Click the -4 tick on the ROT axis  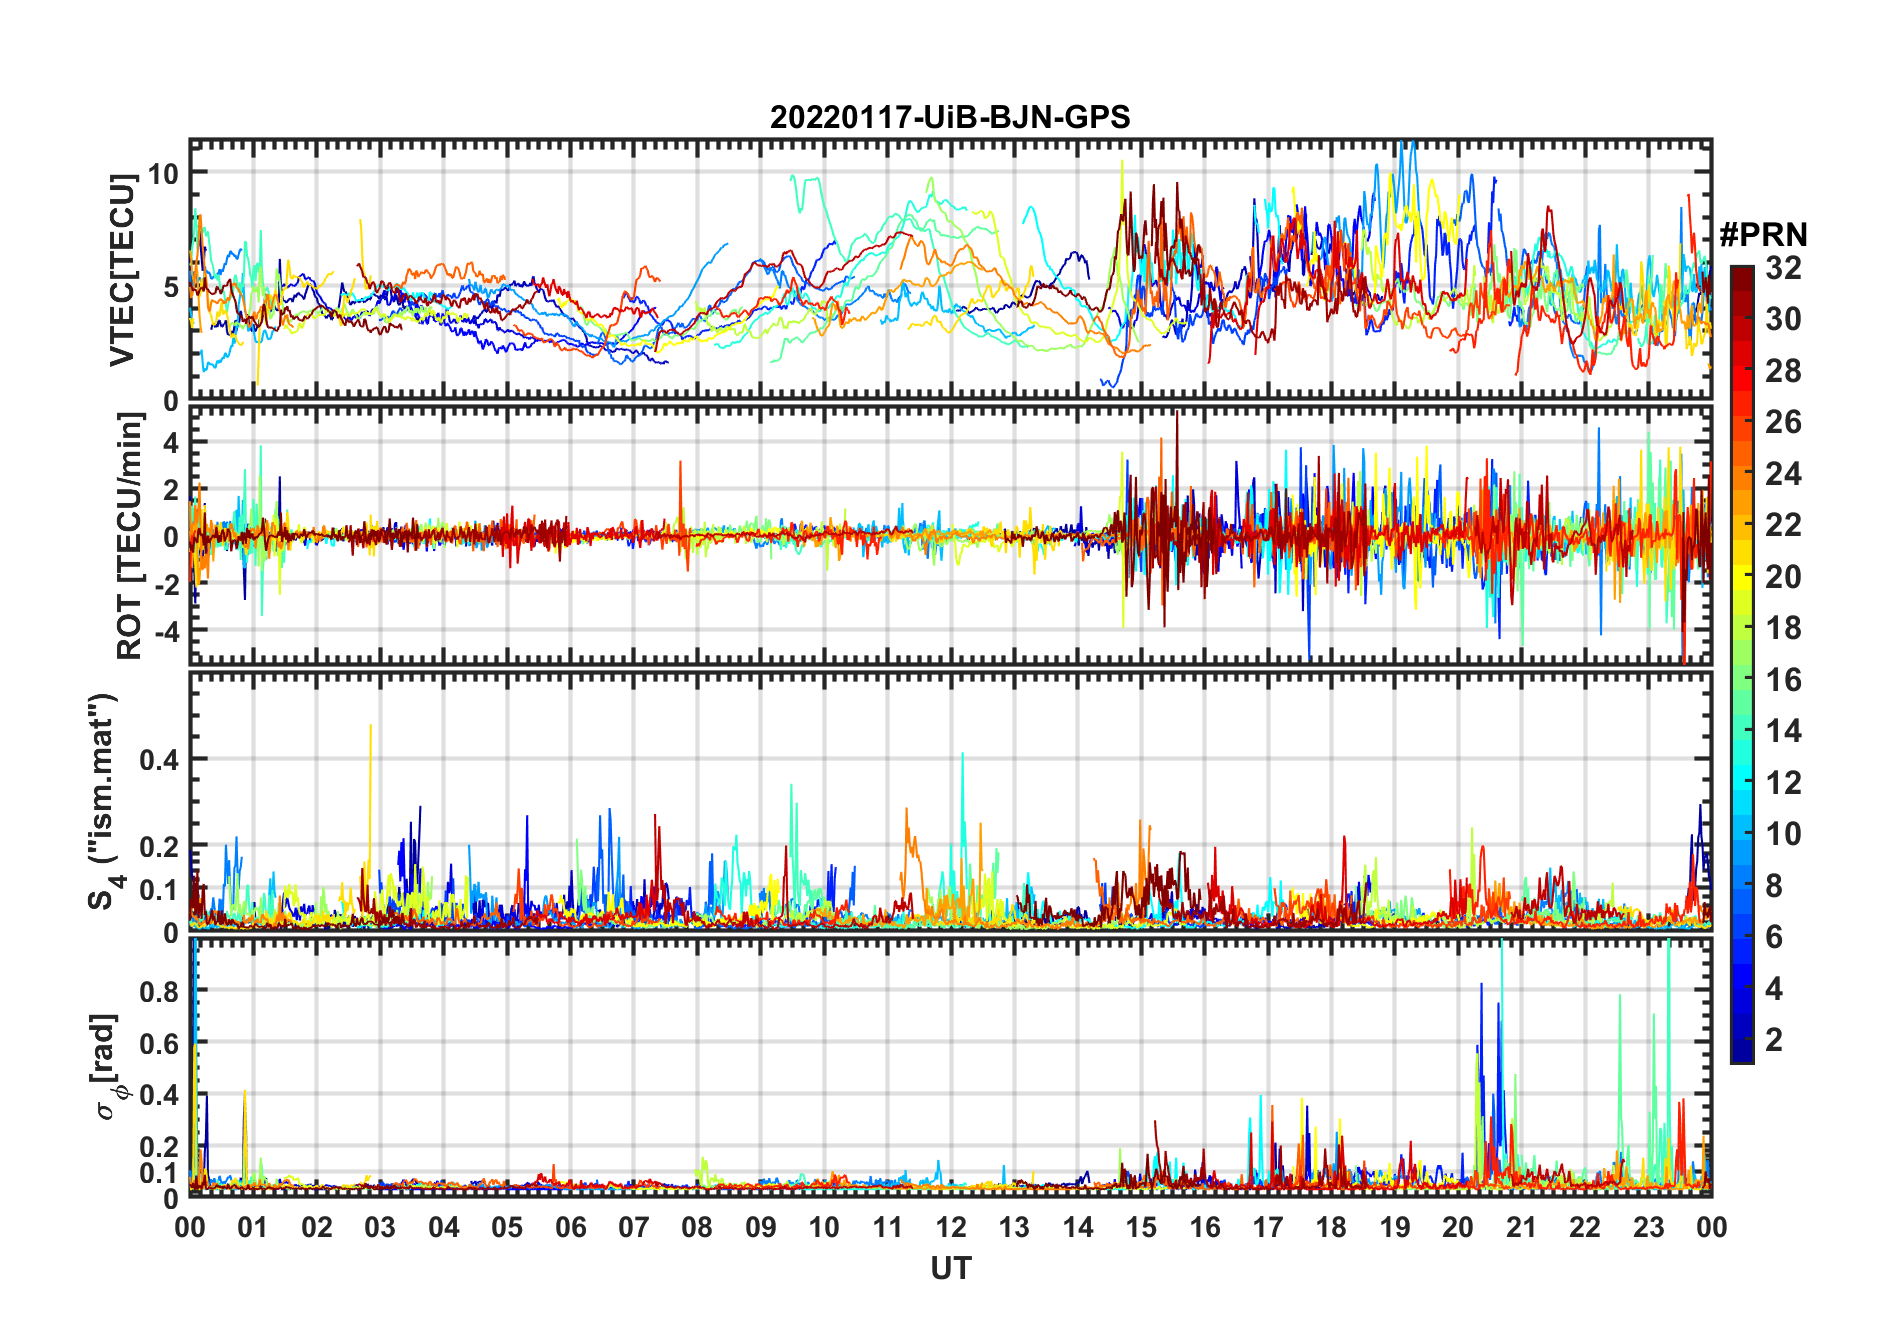pyautogui.click(x=166, y=631)
